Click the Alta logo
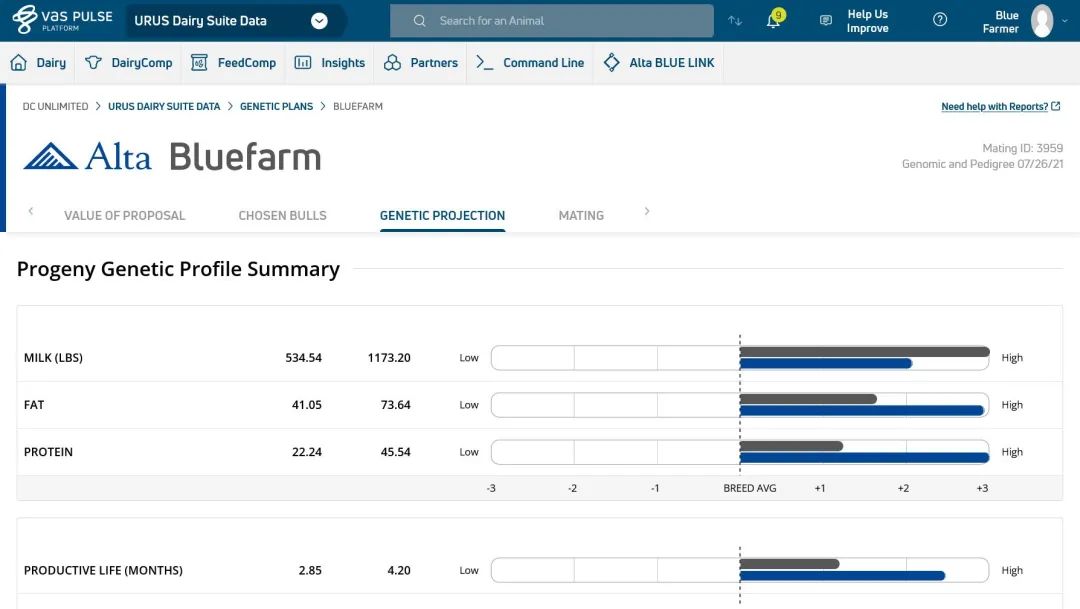This screenshot has height=609, width=1080. [87, 156]
